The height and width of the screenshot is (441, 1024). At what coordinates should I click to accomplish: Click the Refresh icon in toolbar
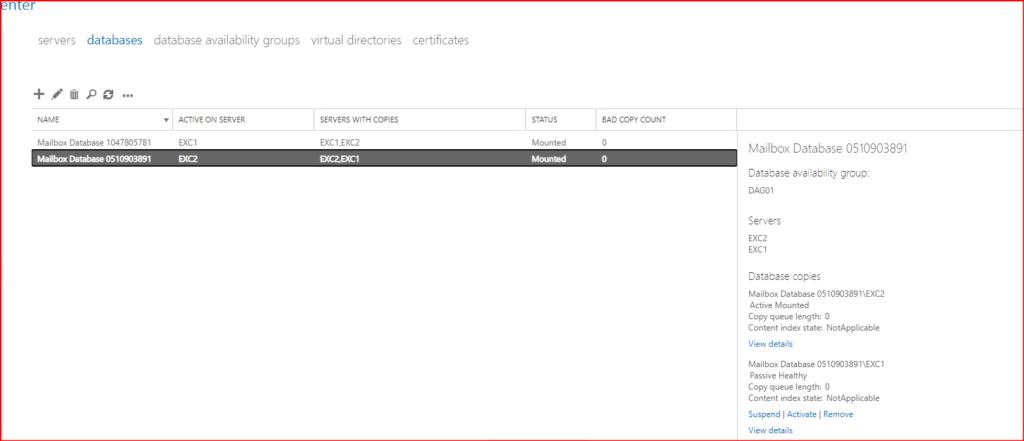pyautogui.click(x=108, y=95)
